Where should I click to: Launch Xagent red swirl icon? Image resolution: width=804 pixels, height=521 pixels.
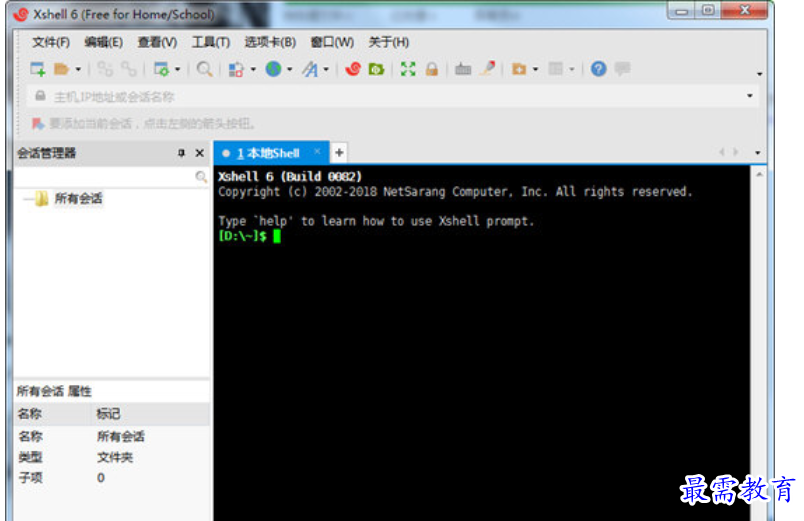tap(353, 69)
